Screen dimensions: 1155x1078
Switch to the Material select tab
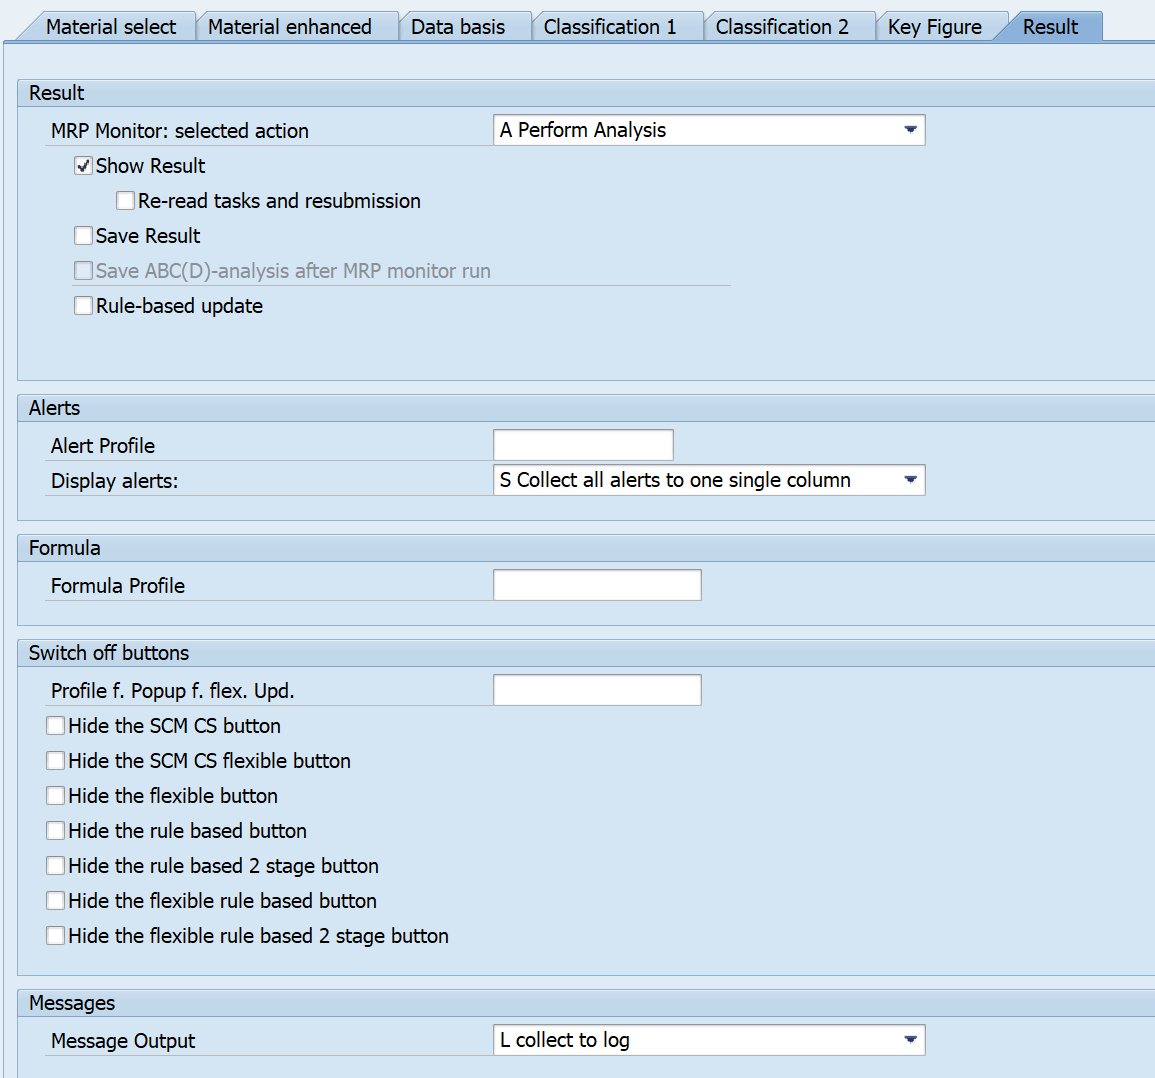pyautogui.click(x=110, y=27)
